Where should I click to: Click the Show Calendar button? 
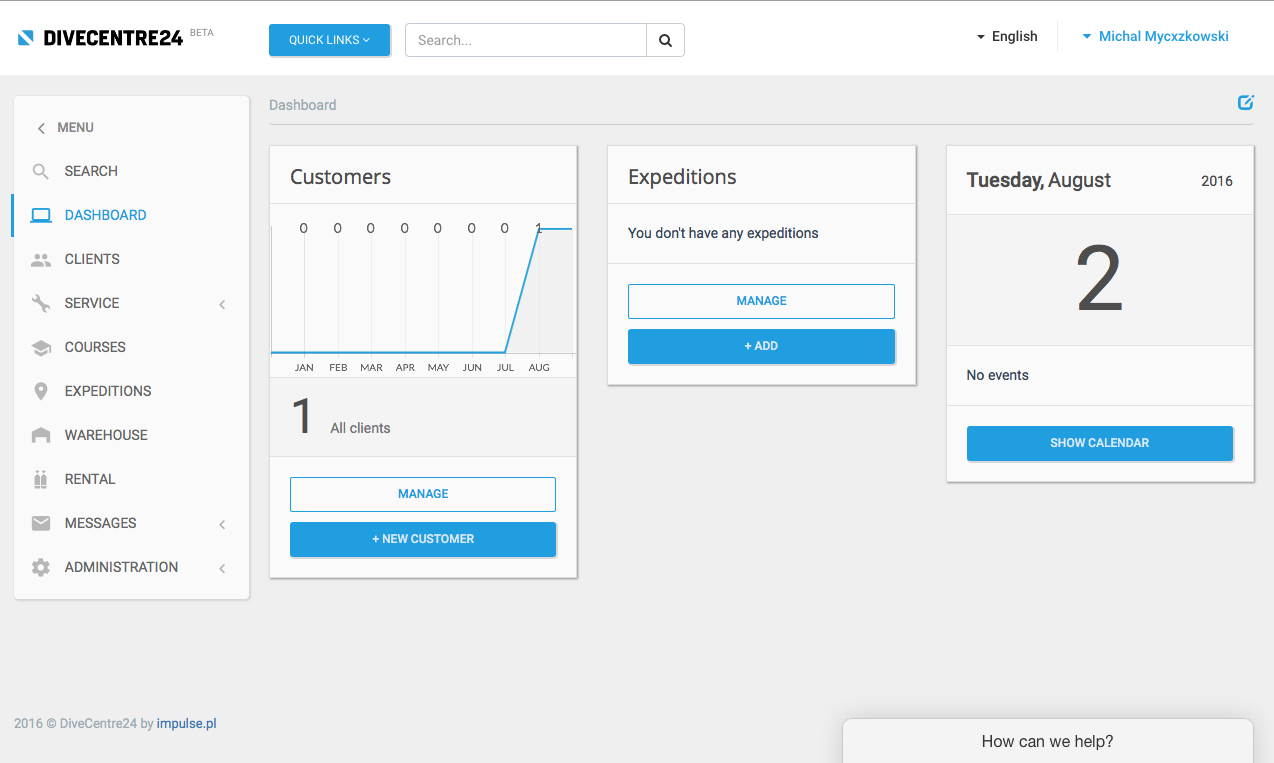point(1099,443)
